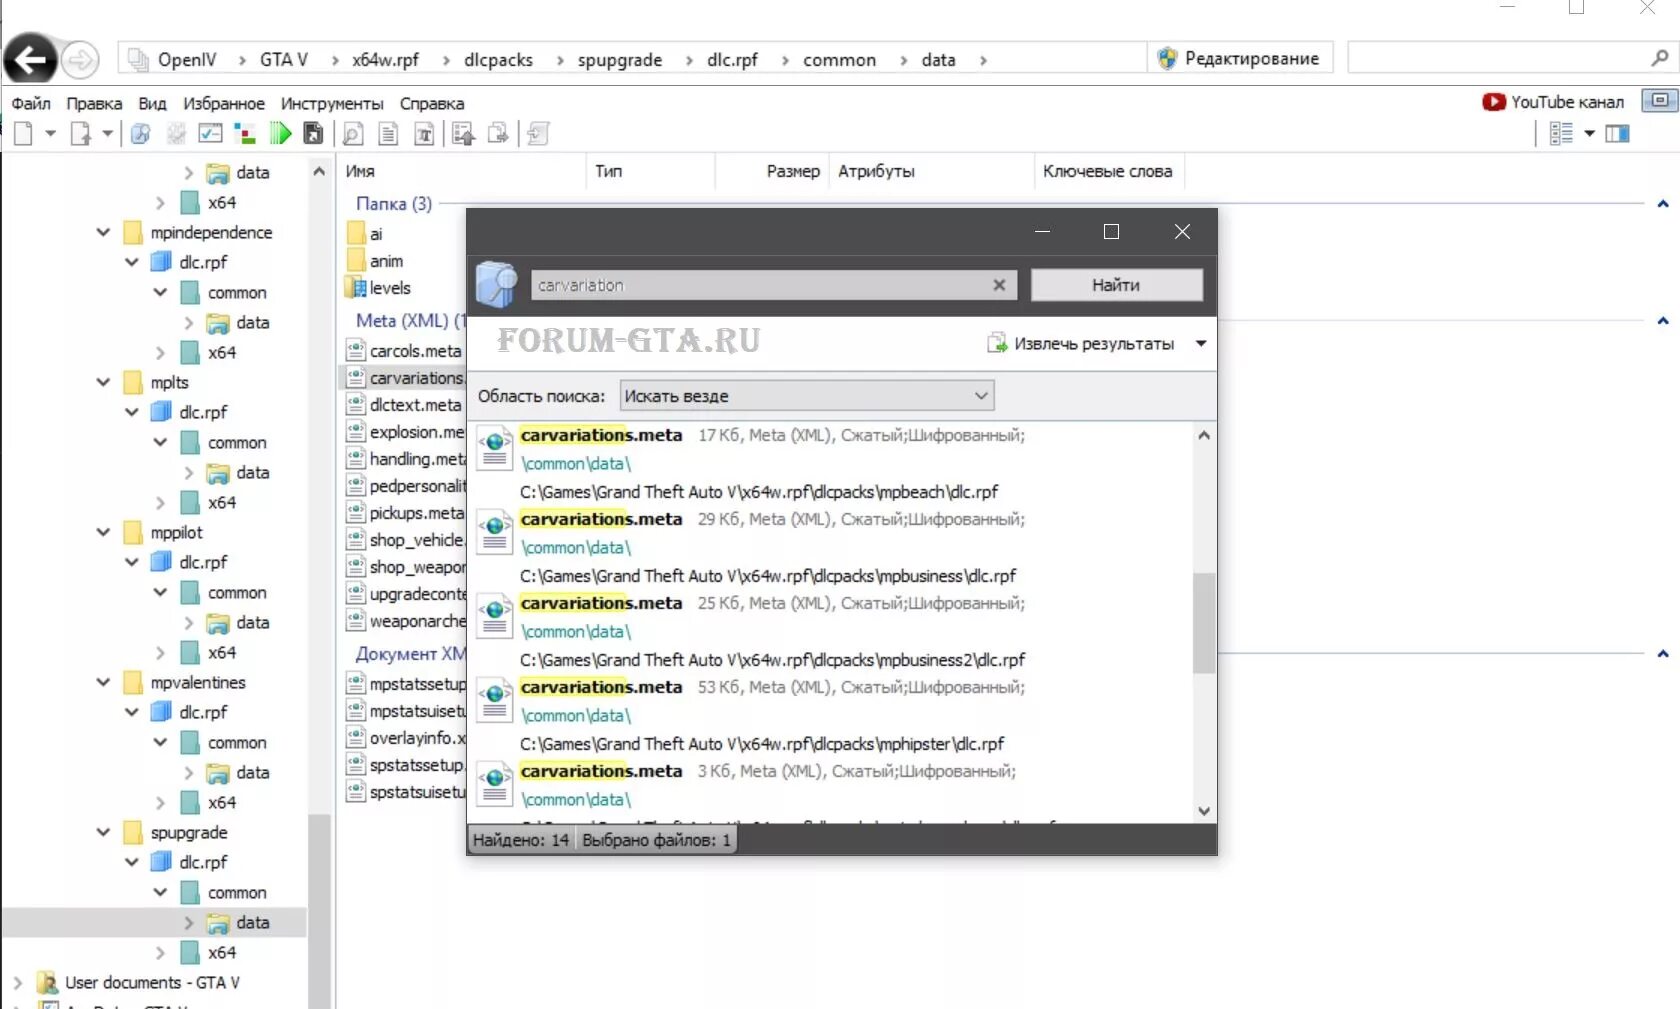Open the Извлечь результаты dropdown arrow
This screenshot has width=1680, height=1009.
1201,343
